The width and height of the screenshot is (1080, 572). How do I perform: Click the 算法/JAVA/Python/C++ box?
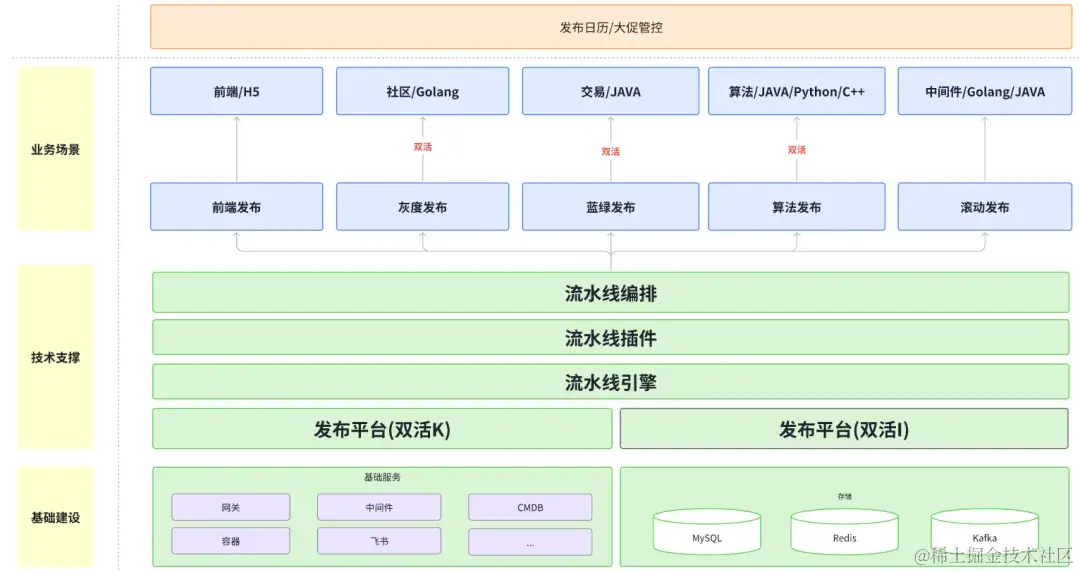(x=797, y=91)
